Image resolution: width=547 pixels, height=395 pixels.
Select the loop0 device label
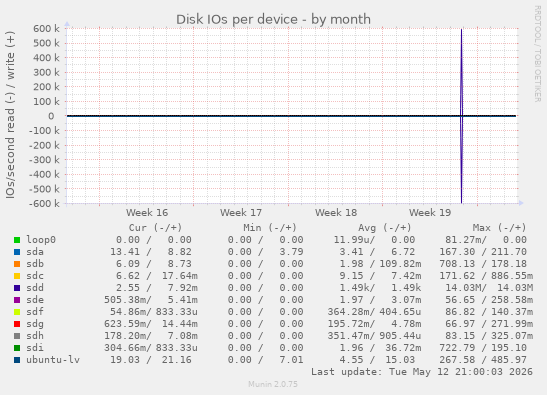(41, 240)
